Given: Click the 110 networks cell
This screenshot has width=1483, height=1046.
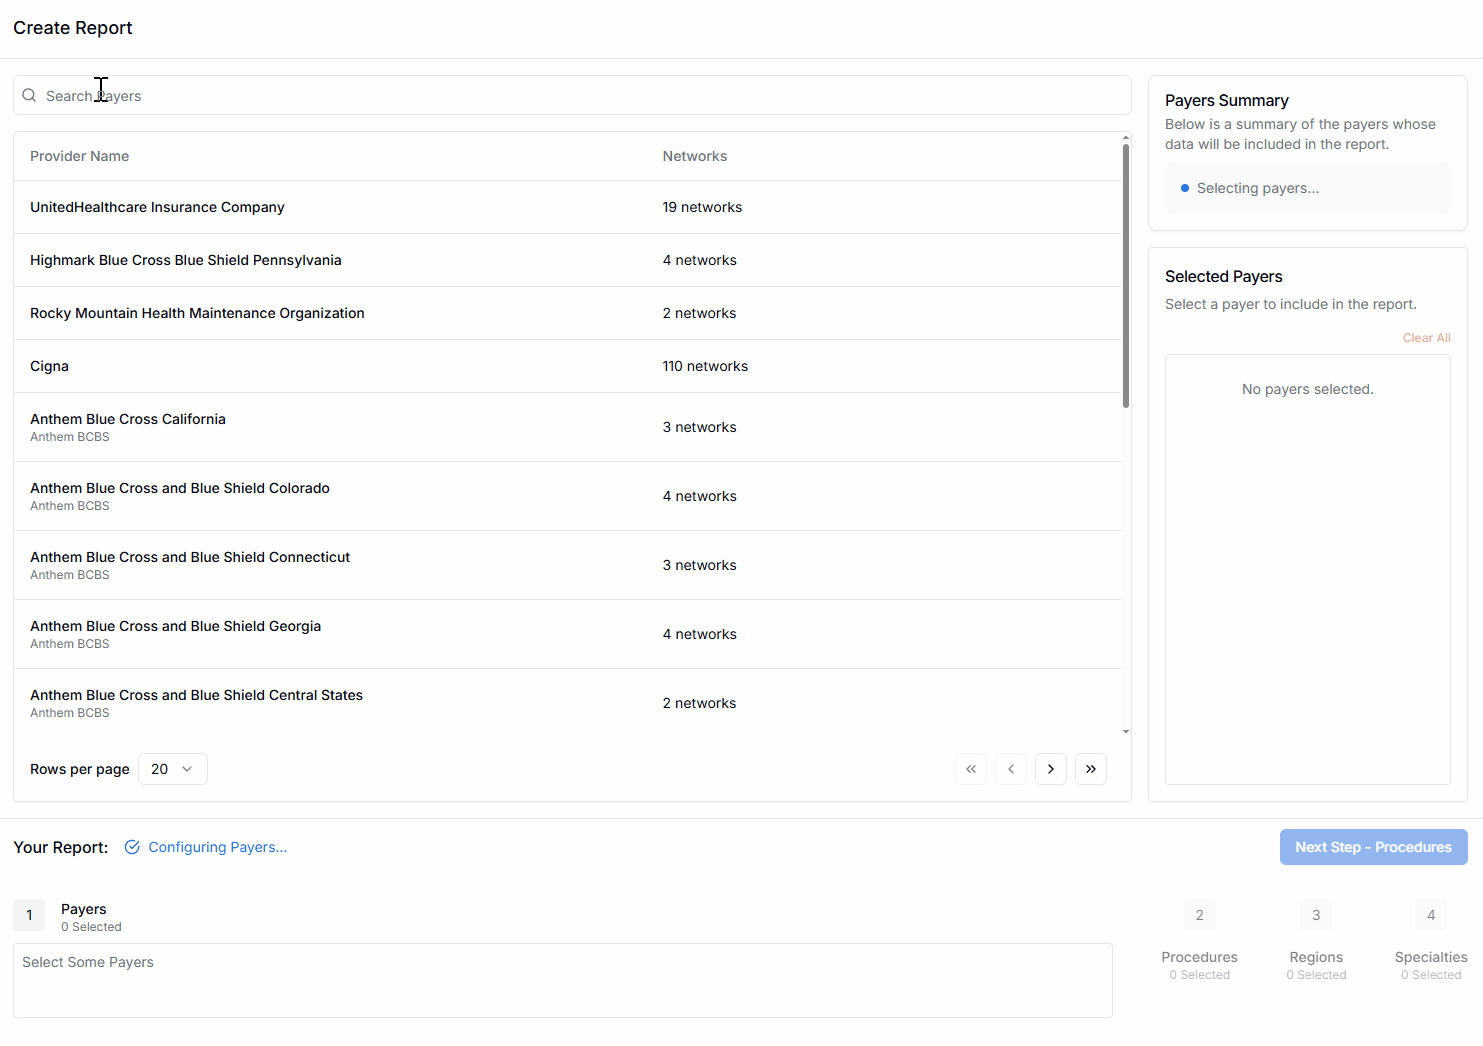Looking at the screenshot, I should tap(705, 366).
